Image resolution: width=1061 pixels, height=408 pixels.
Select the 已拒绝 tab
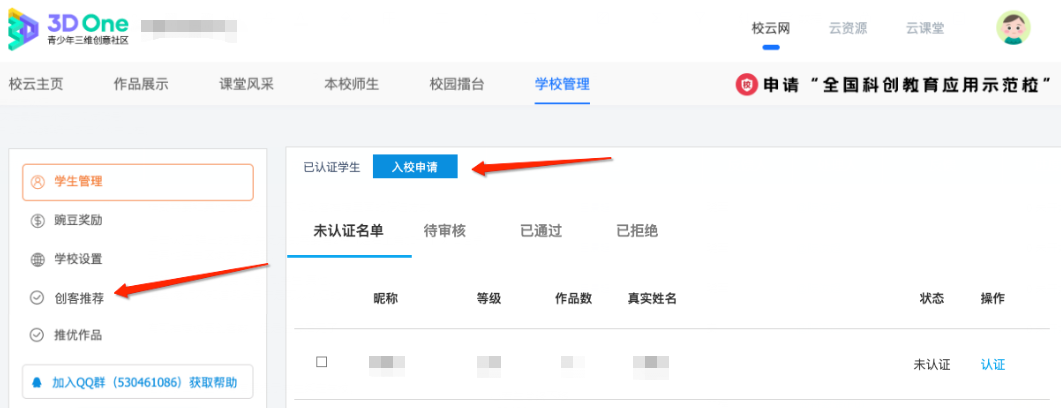coord(637,231)
